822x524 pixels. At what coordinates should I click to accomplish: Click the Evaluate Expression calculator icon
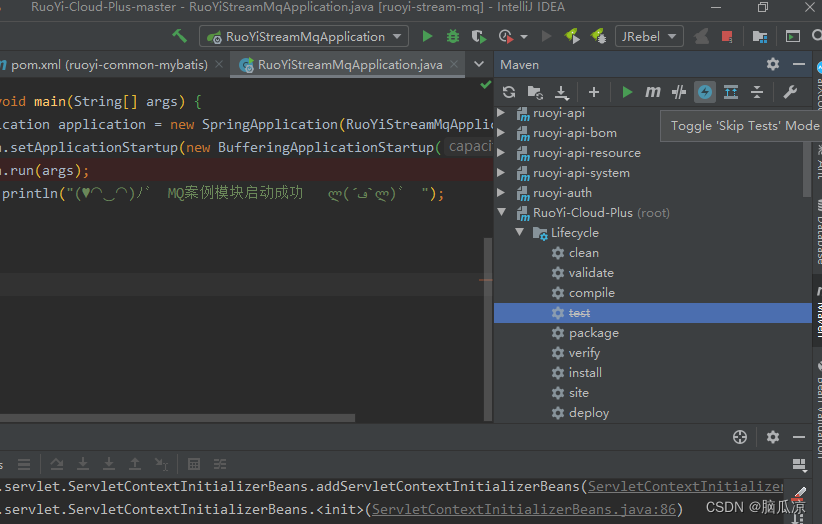point(194,464)
